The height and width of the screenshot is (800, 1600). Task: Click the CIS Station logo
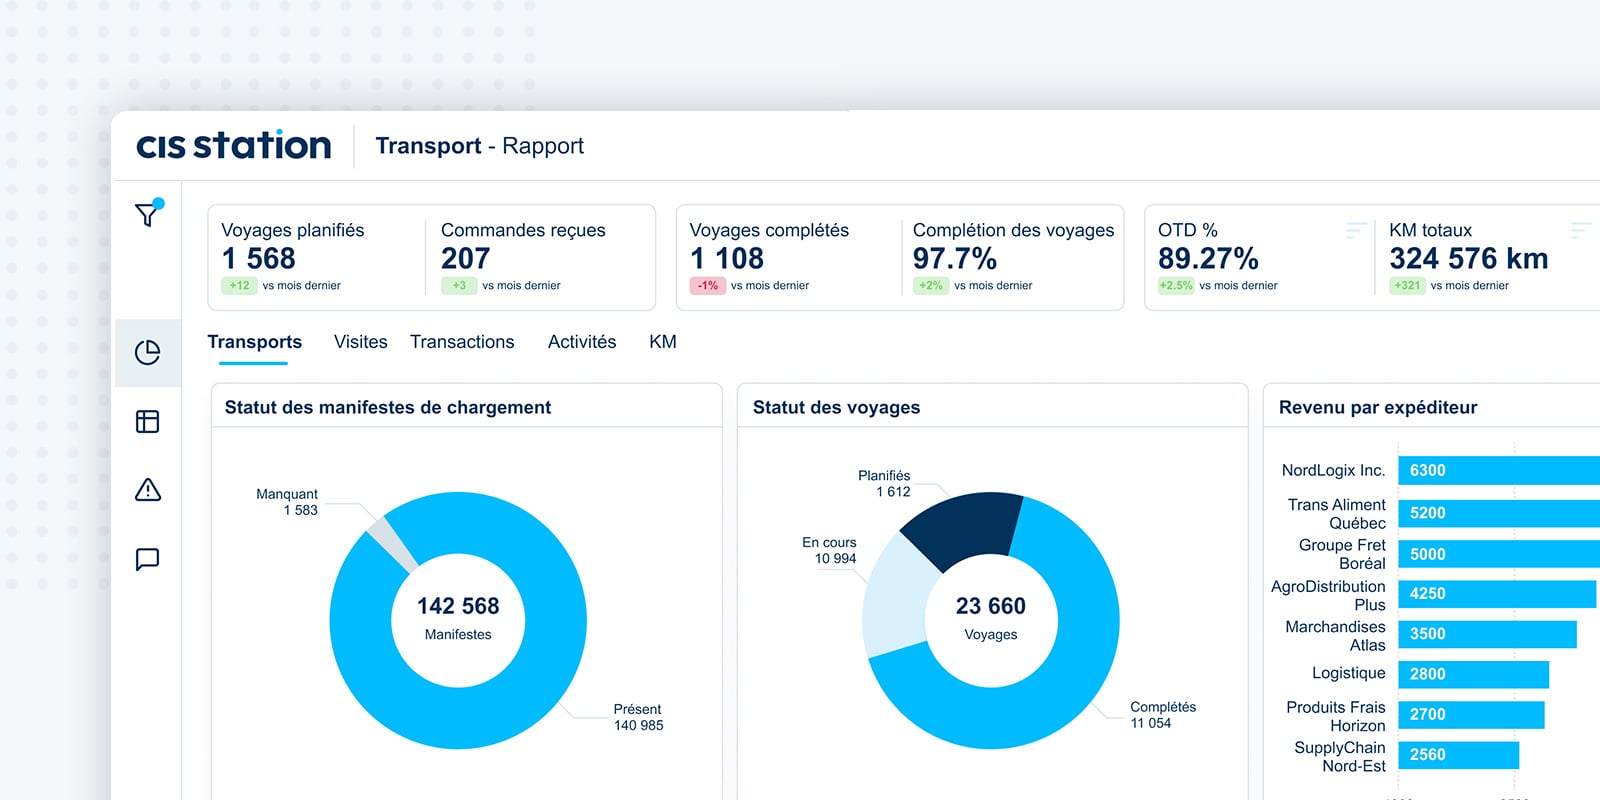[234, 146]
